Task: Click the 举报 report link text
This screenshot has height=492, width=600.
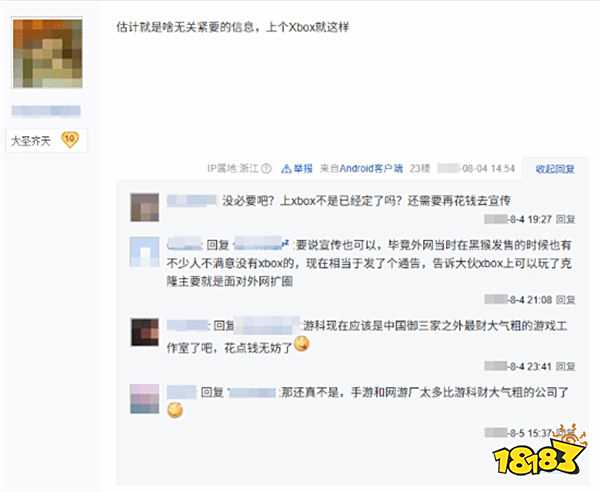Action: [x=303, y=169]
